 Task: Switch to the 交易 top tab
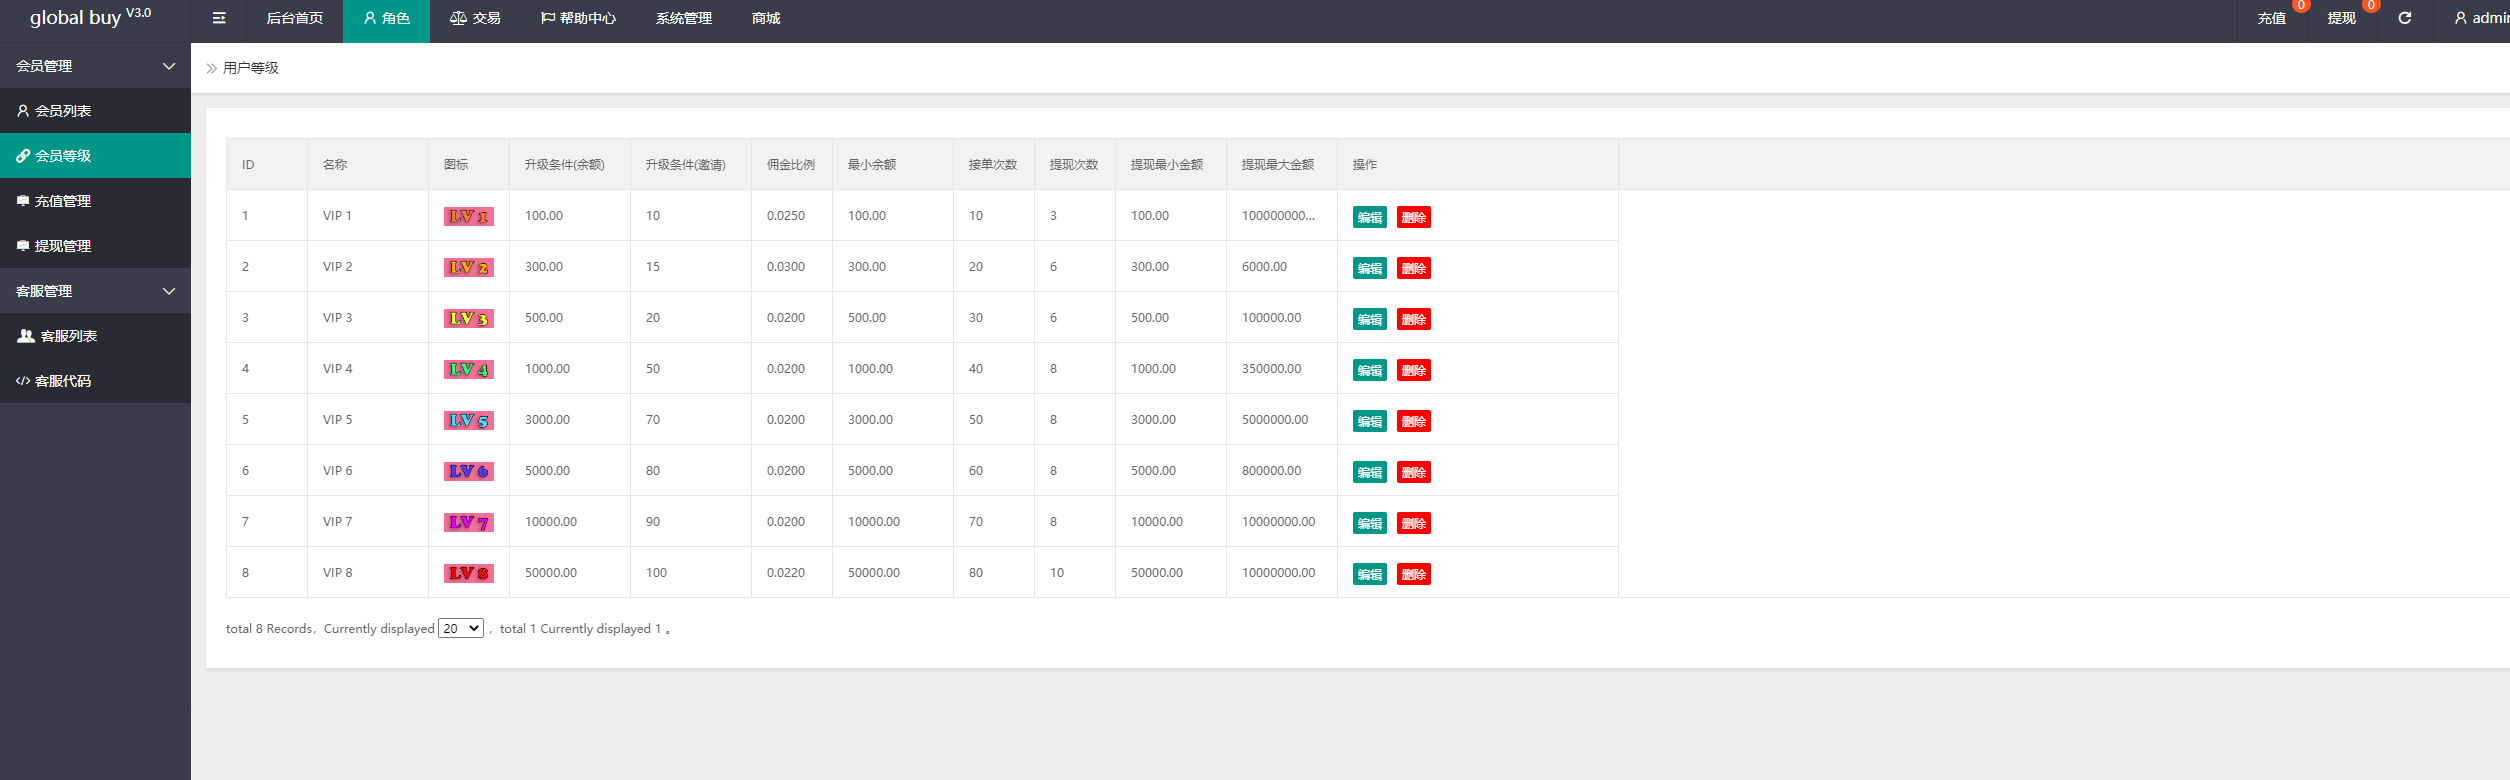[x=475, y=18]
